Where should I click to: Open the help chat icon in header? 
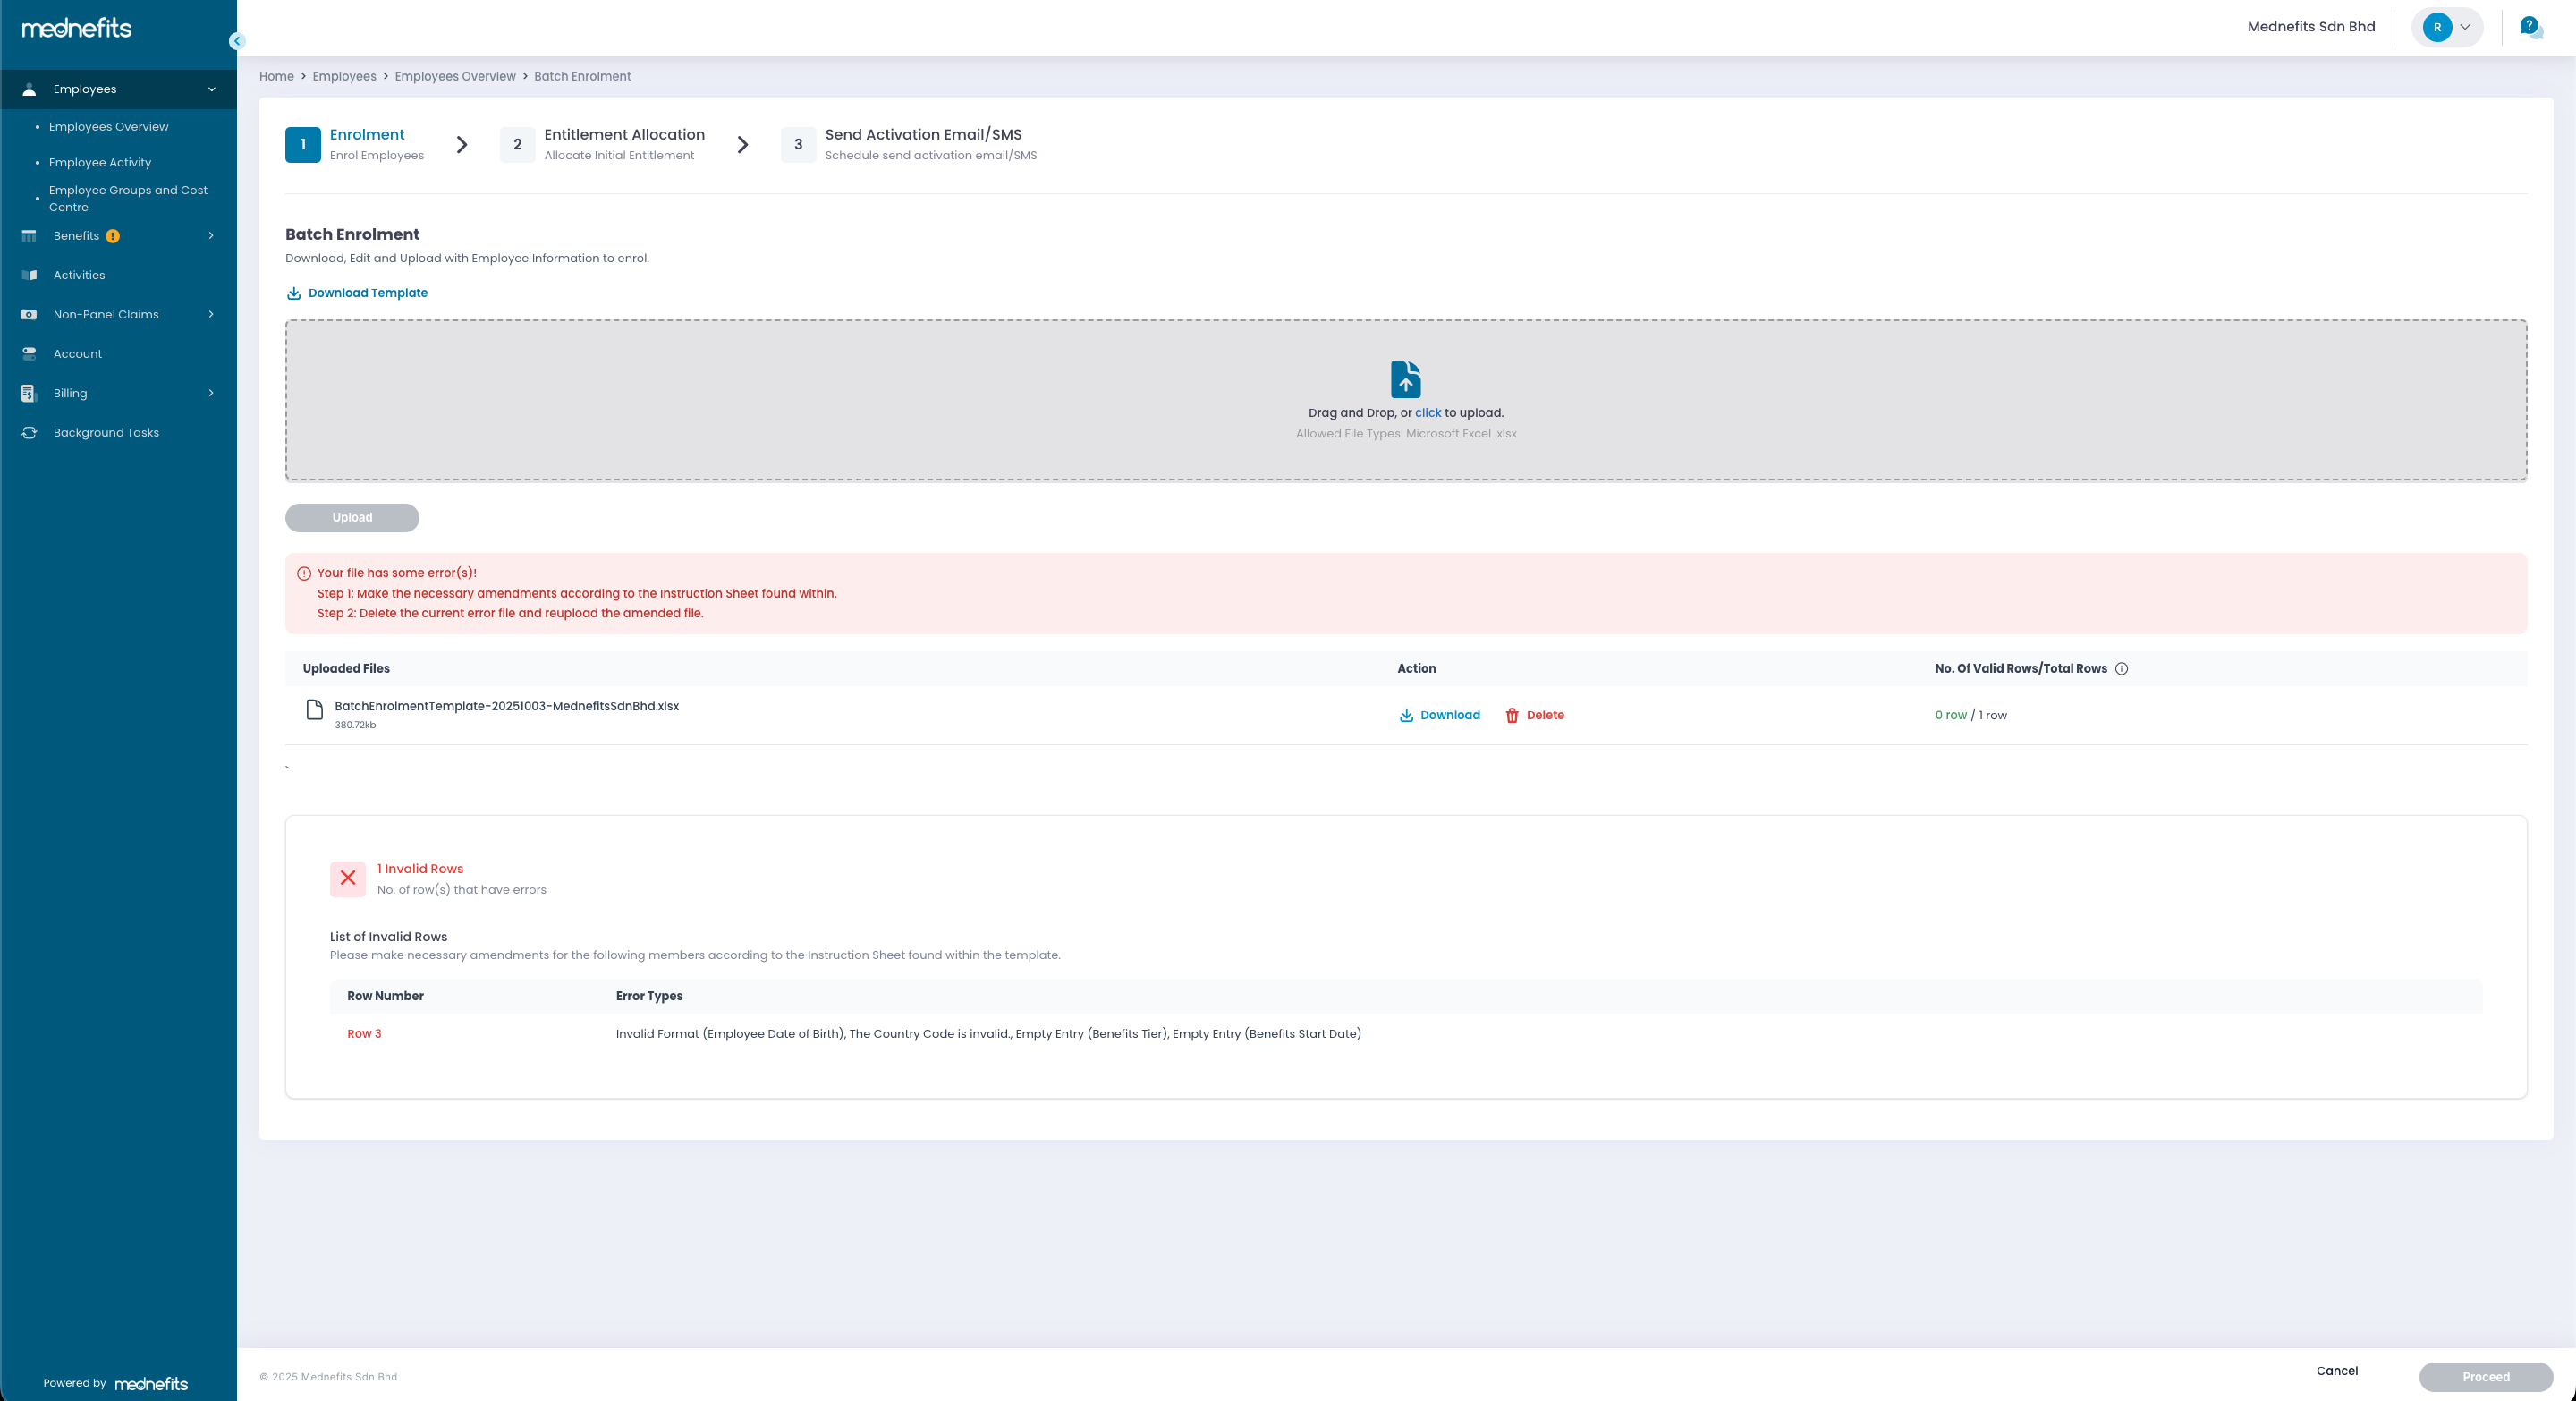click(x=2529, y=27)
